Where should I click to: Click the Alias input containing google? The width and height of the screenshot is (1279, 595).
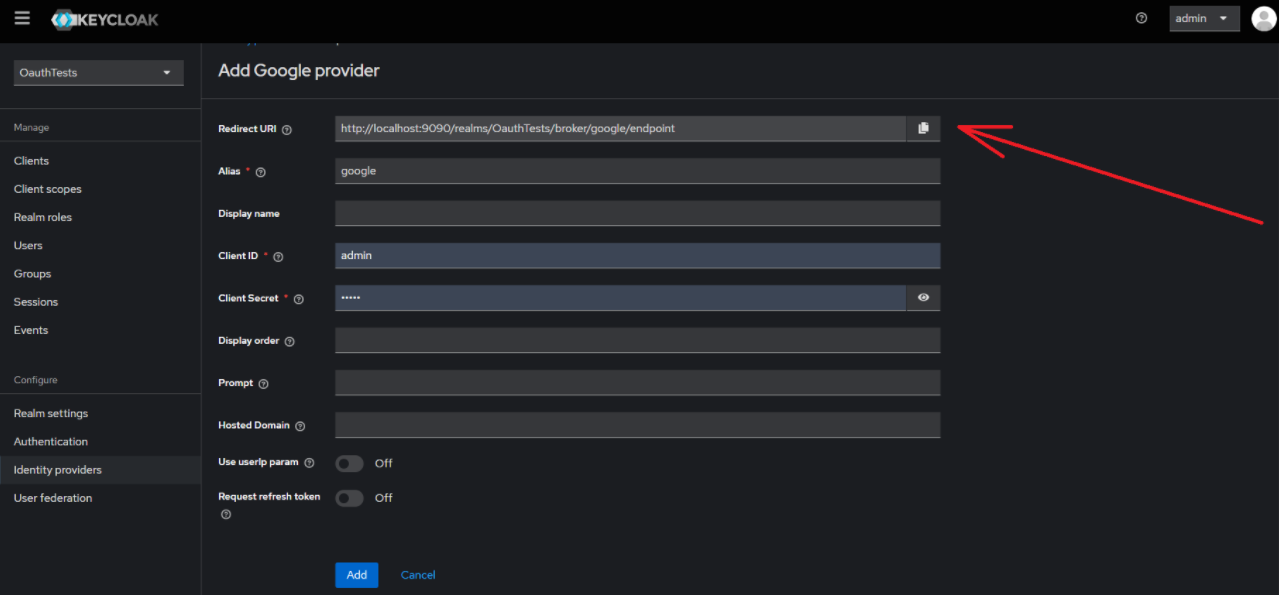[x=638, y=171]
